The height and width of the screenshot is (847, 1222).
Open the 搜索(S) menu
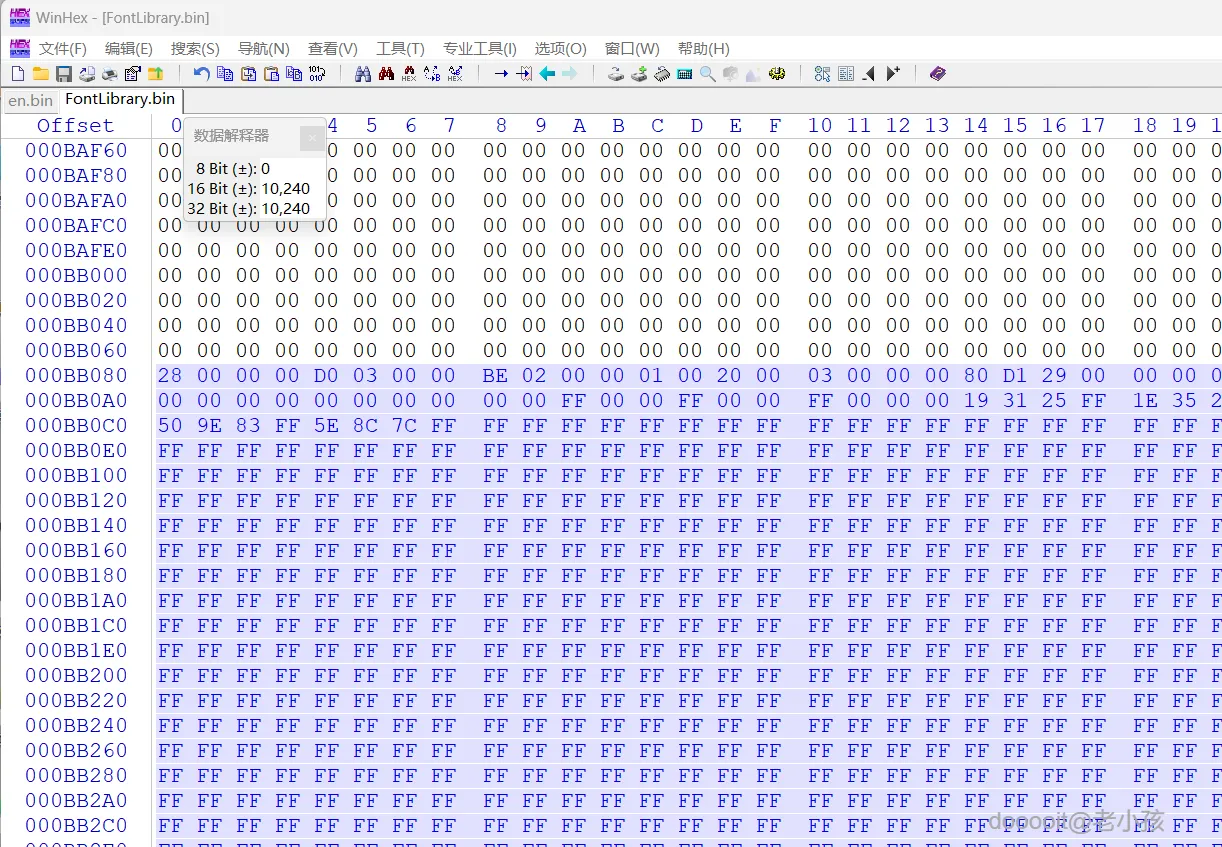pyautogui.click(x=195, y=48)
